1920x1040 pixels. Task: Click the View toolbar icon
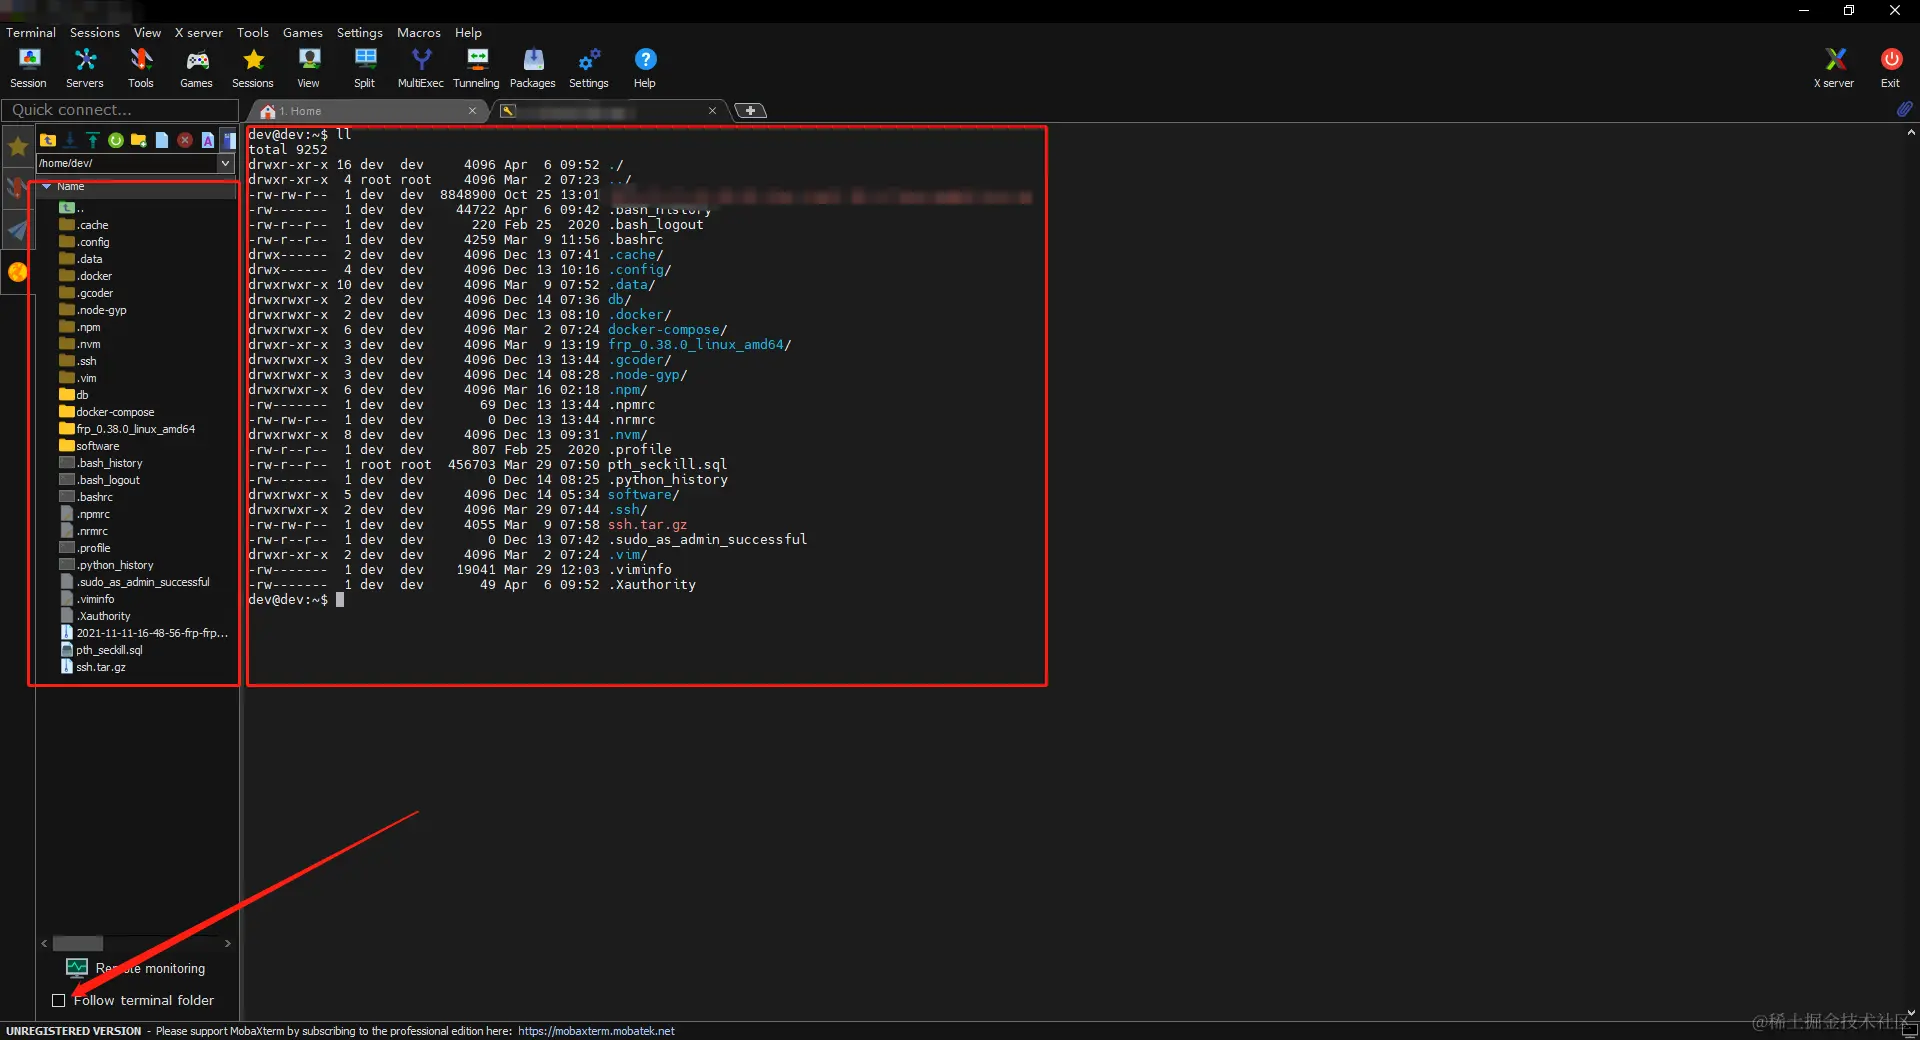click(309, 68)
